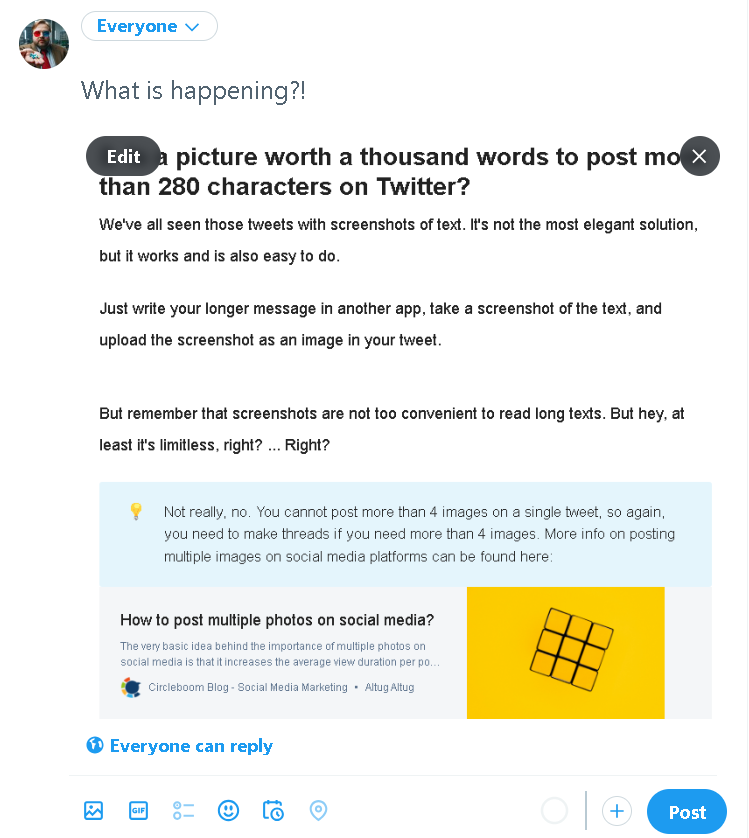This screenshot has height=838, width=749.
Task: Open the emoji picker
Action: [x=228, y=811]
